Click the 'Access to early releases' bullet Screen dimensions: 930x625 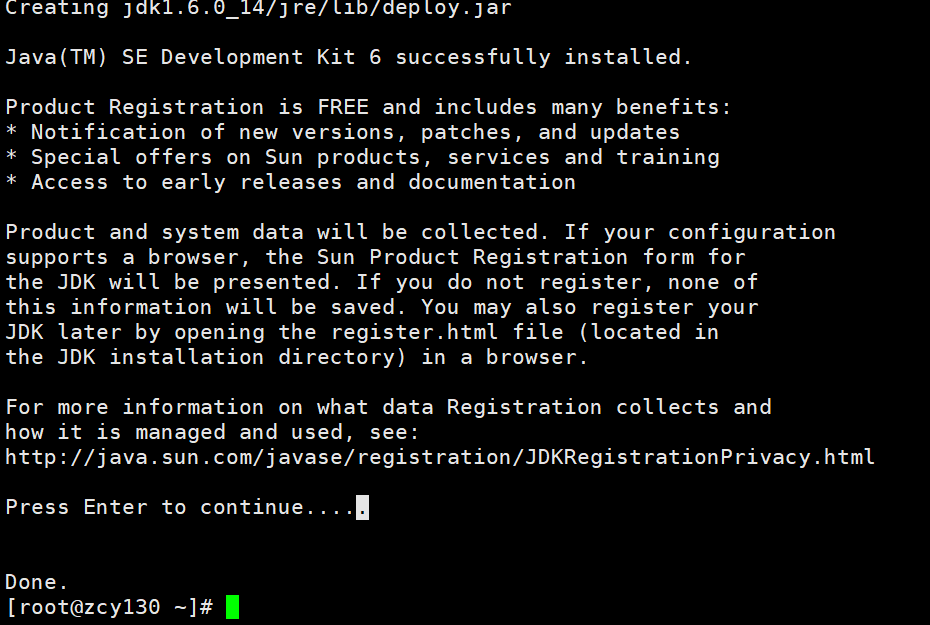(x=290, y=183)
